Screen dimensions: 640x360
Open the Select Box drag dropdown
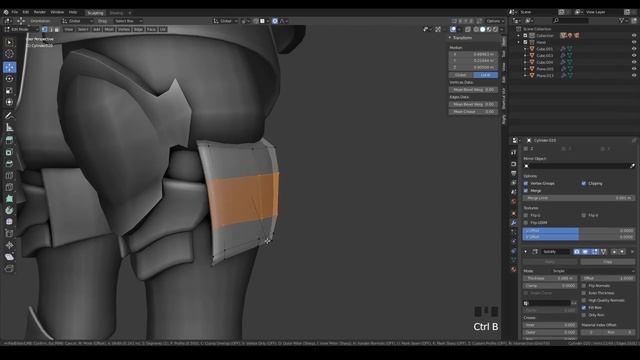pos(128,21)
